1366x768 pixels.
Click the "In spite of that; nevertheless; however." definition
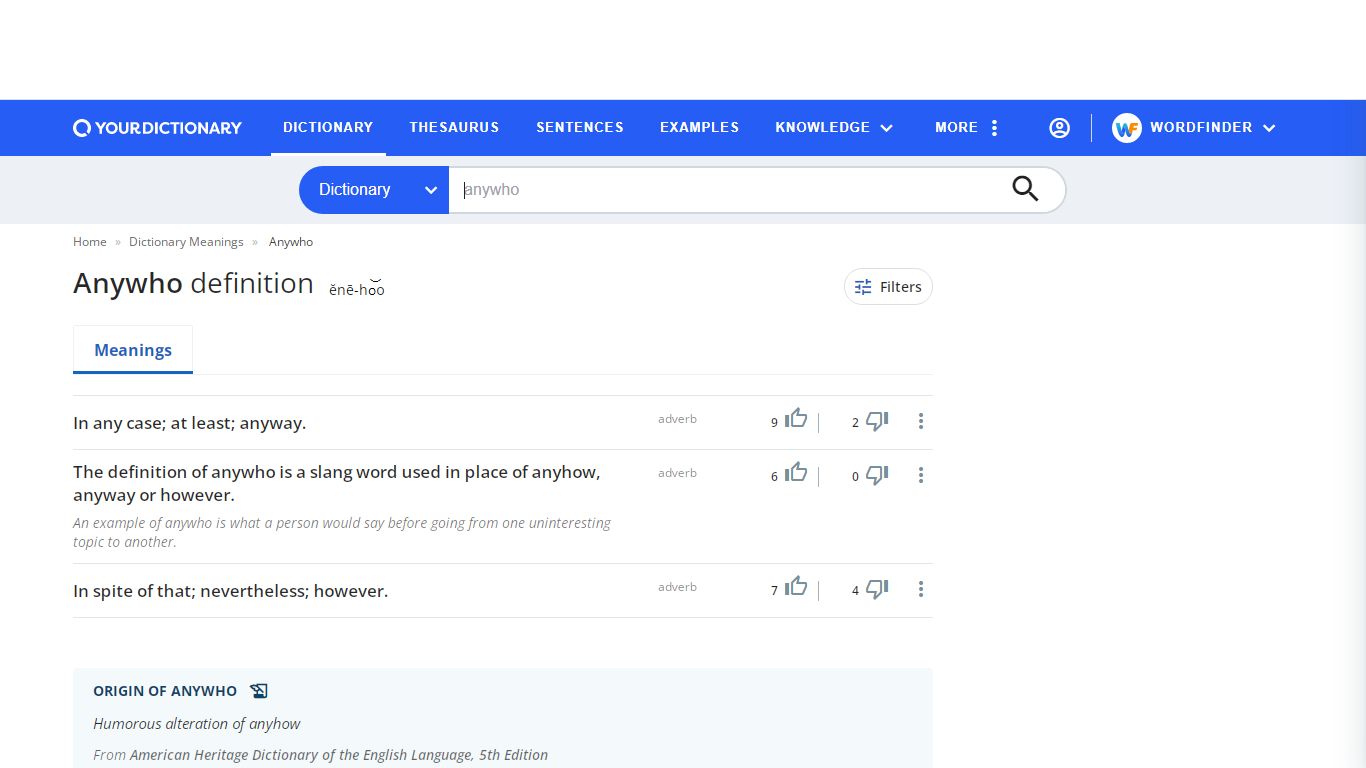pyautogui.click(x=231, y=591)
